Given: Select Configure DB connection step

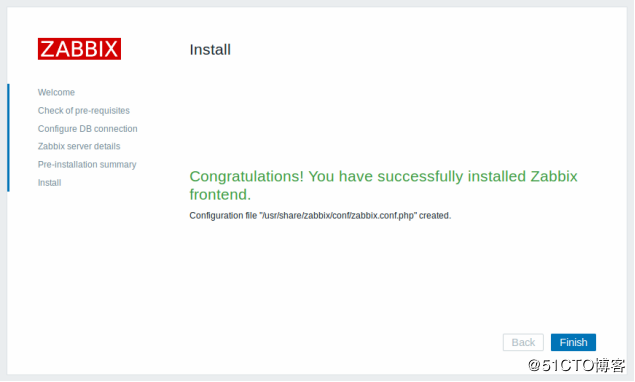Looking at the screenshot, I should [x=87, y=128].
